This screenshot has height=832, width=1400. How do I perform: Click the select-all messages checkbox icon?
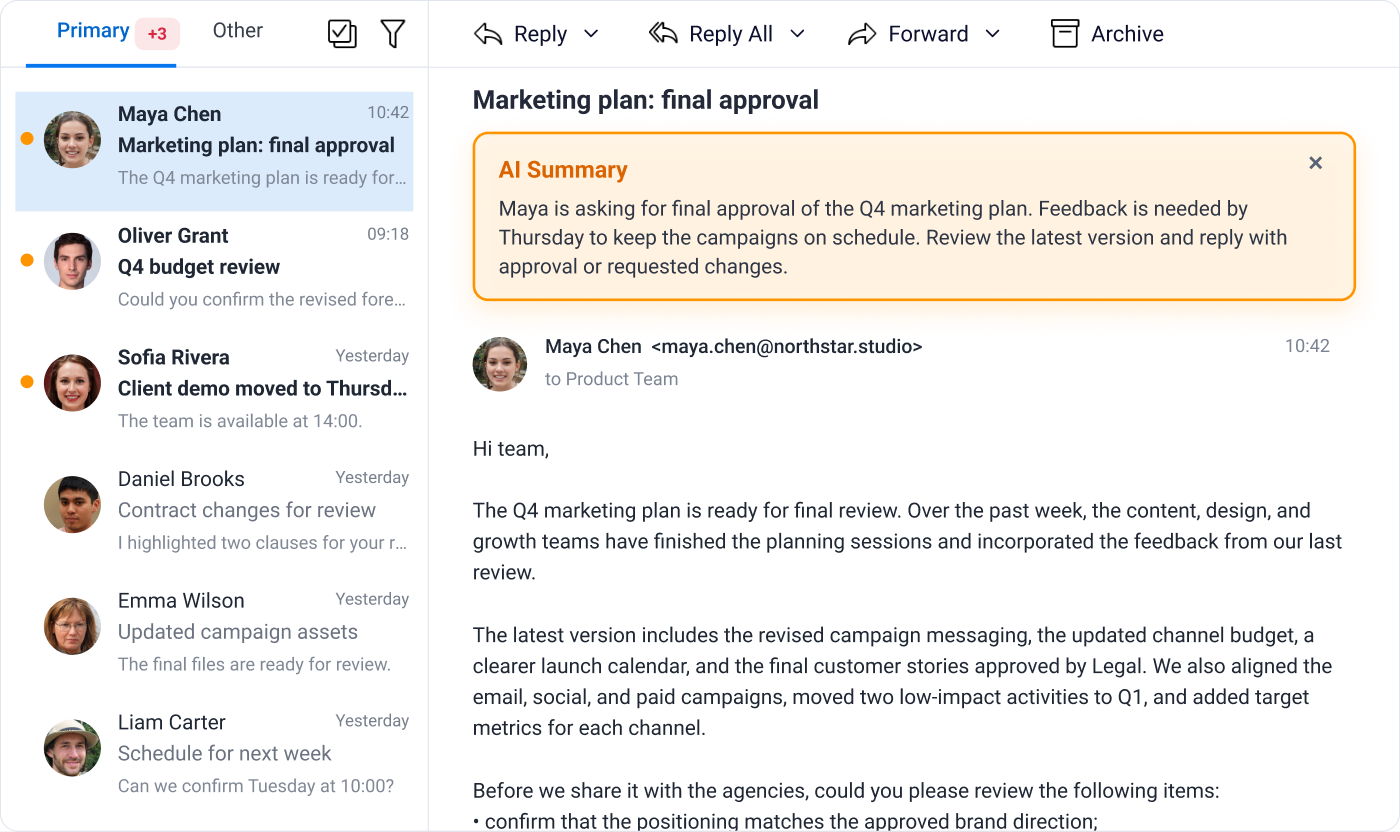pyautogui.click(x=342, y=34)
